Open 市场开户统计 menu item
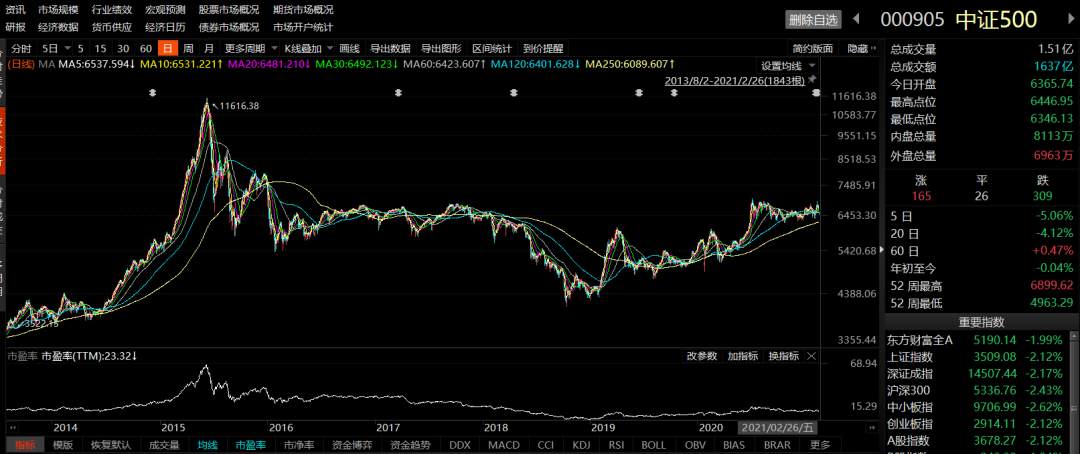1080x454 pixels. tap(303, 28)
